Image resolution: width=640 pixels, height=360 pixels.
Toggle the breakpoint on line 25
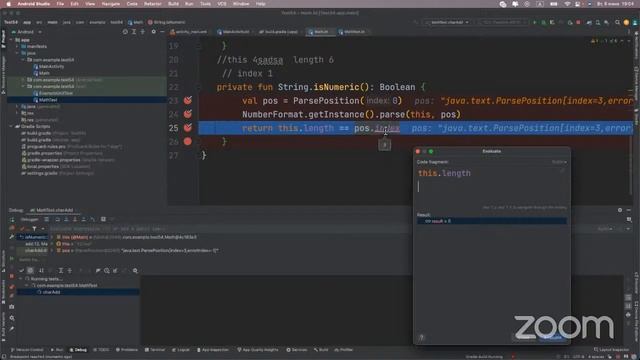pyautogui.click(x=188, y=128)
